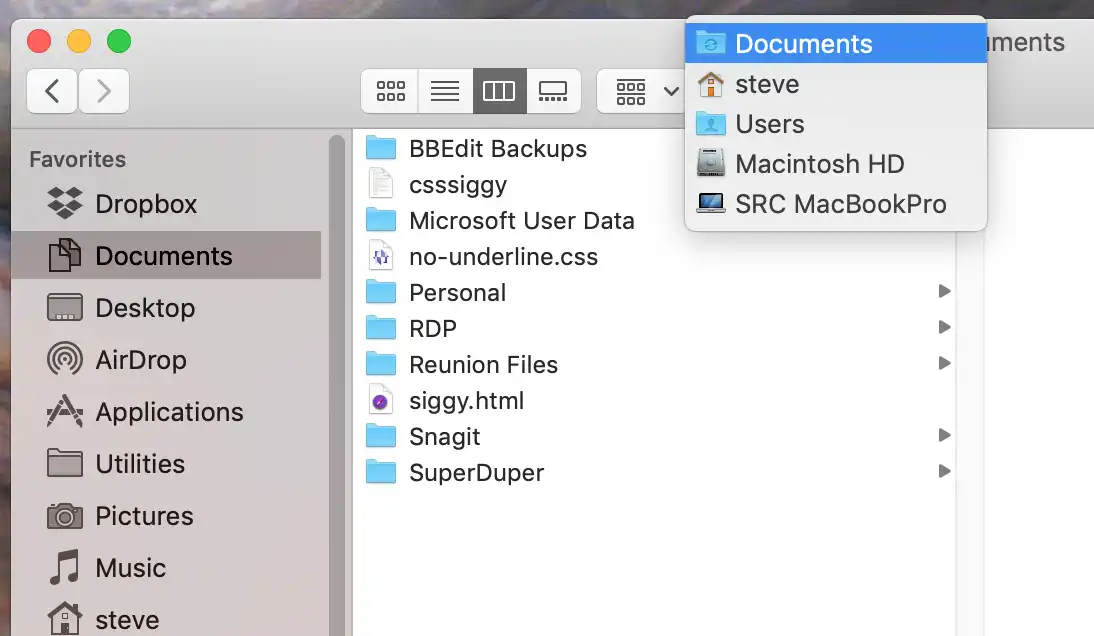Open the Utilities folder shortcut
This screenshot has height=636, width=1094.
(140, 464)
